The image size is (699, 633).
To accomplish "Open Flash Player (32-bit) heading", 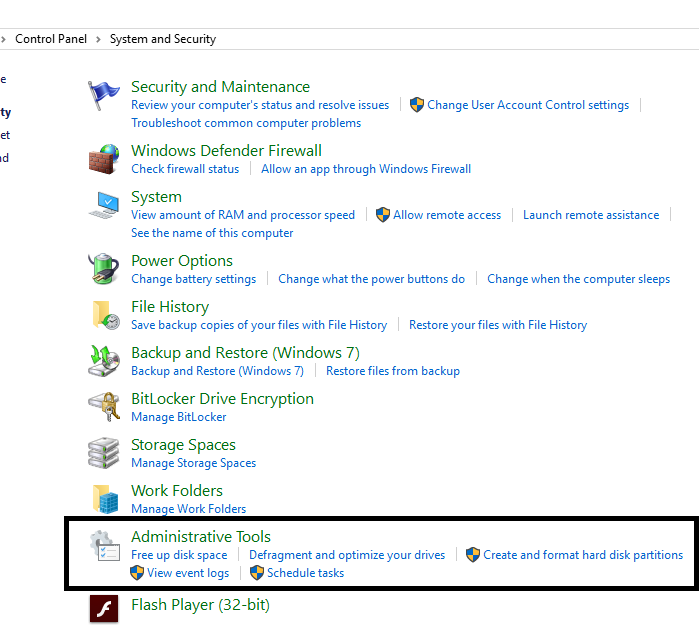I will (x=201, y=605).
